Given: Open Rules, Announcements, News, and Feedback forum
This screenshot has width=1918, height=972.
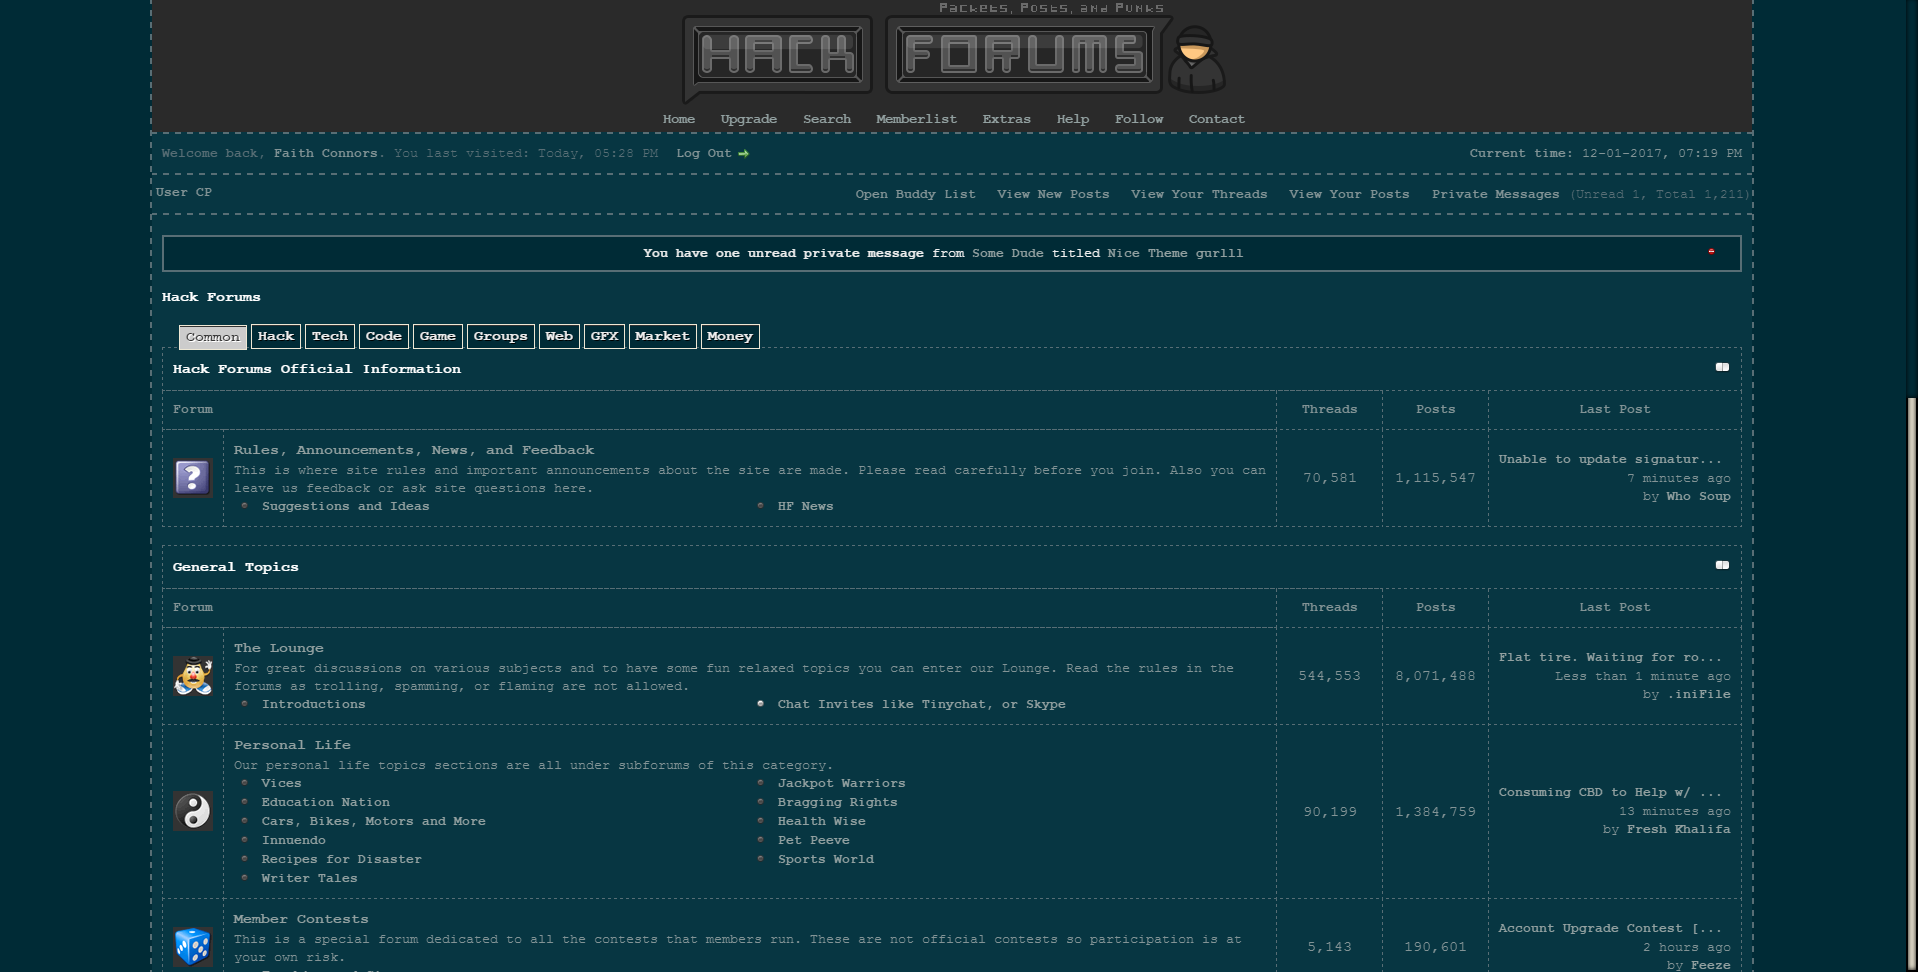Looking at the screenshot, I should tap(414, 450).
